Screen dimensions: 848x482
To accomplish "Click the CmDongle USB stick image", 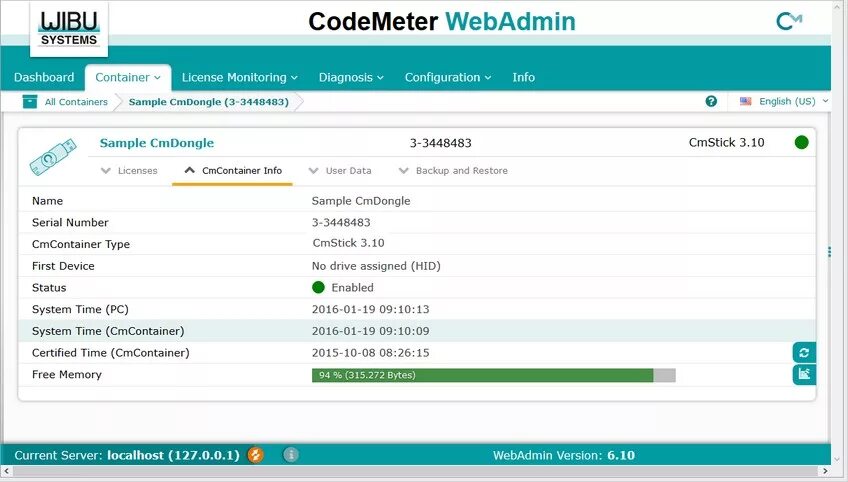I will (x=53, y=157).
